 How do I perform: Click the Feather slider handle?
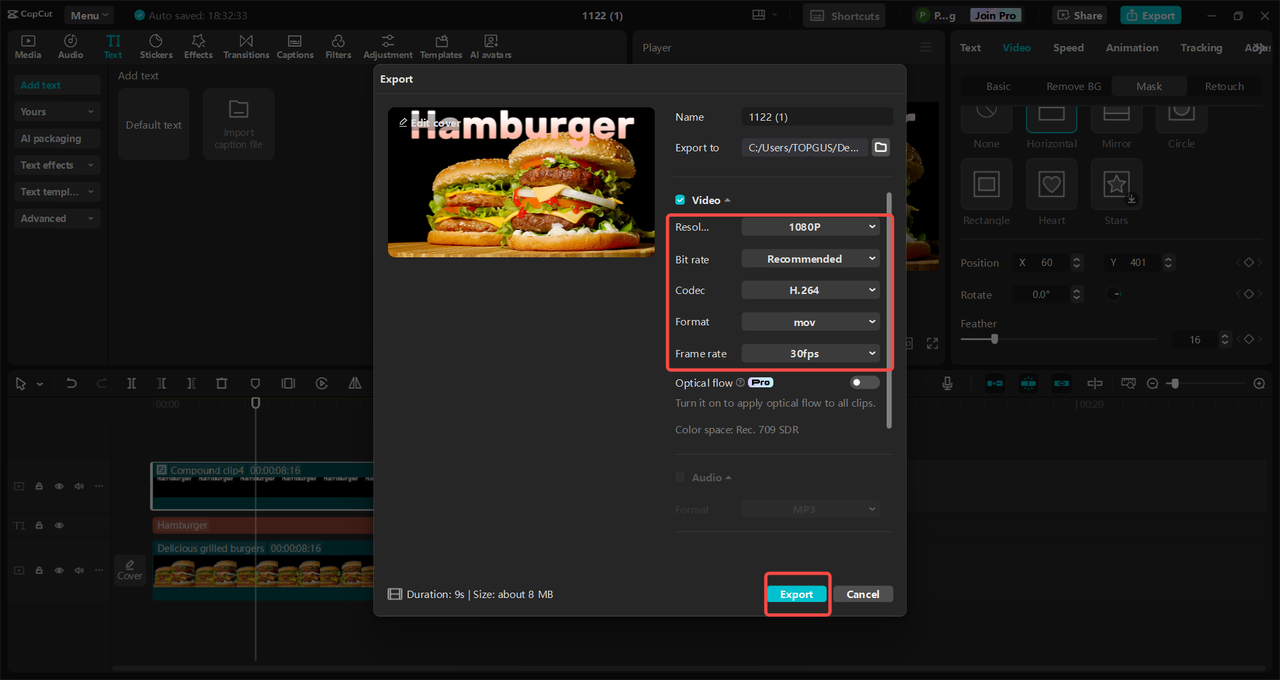click(994, 339)
